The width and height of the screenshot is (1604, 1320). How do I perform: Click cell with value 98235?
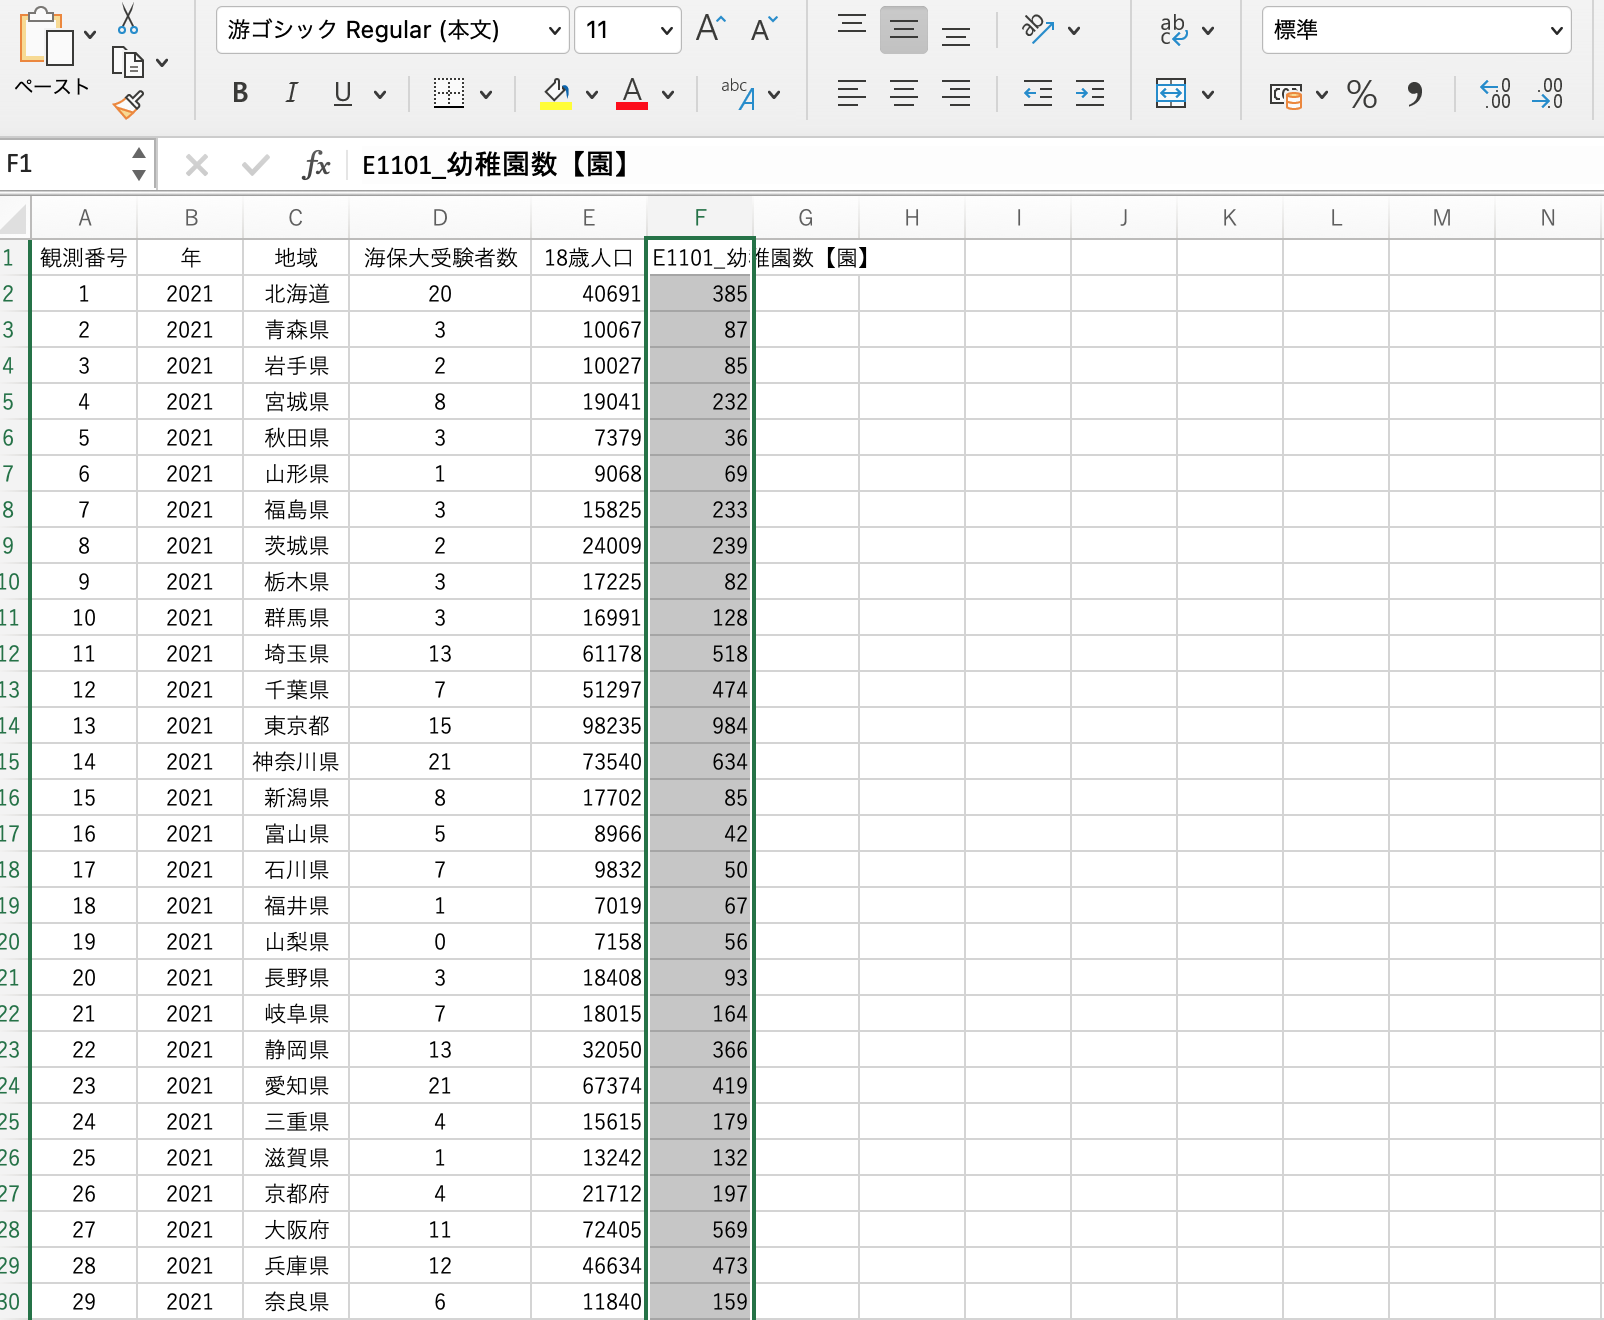click(588, 726)
